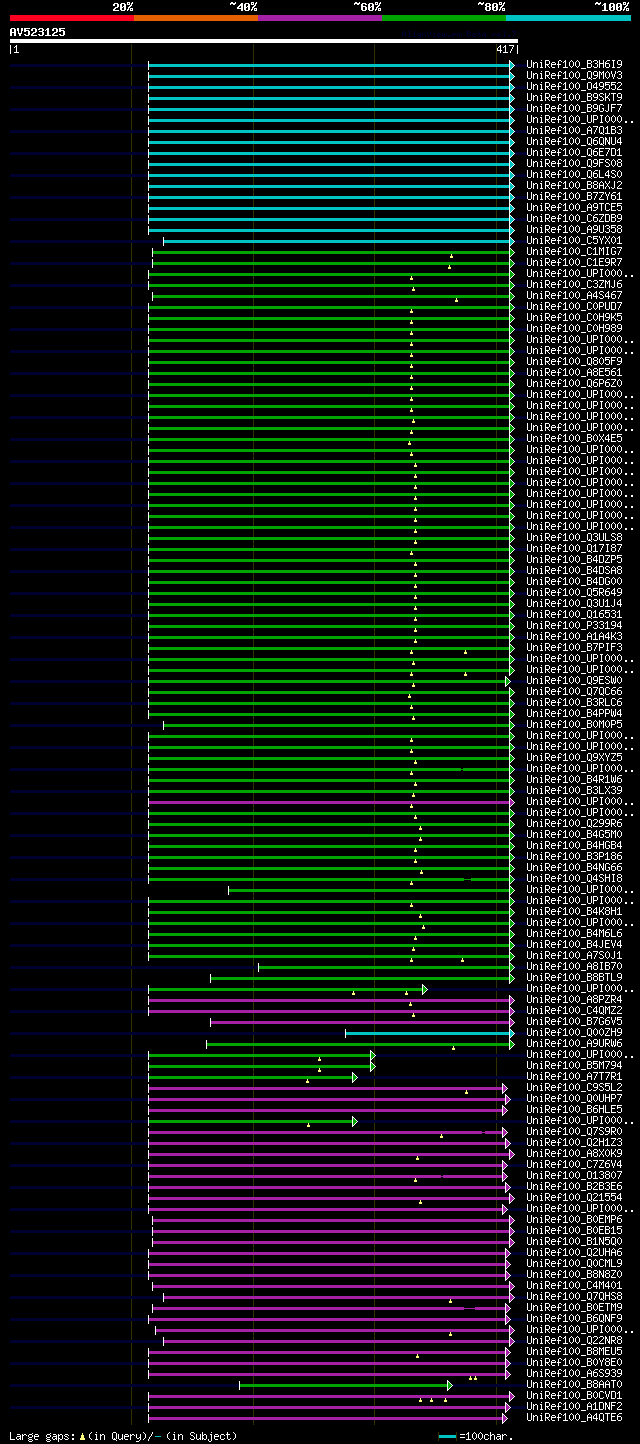
Task: Click hit label UniRef100_Q2UHA6
Action: pyautogui.click(x=574, y=1252)
